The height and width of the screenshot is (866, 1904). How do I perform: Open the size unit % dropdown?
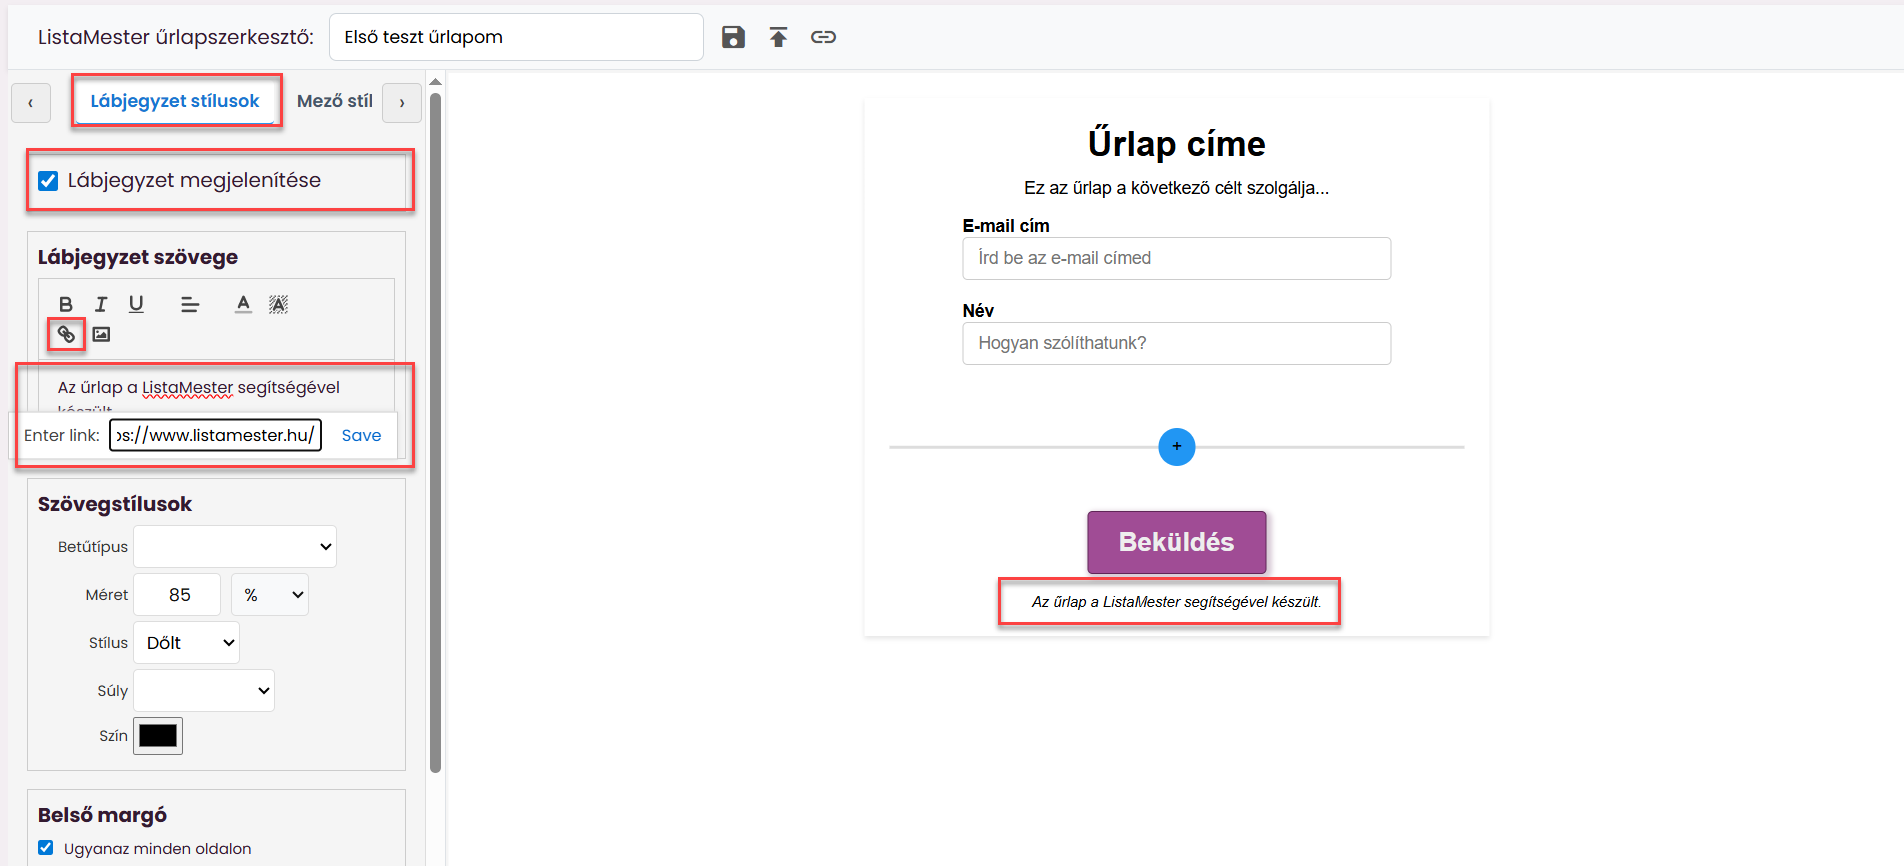pos(270,594)
